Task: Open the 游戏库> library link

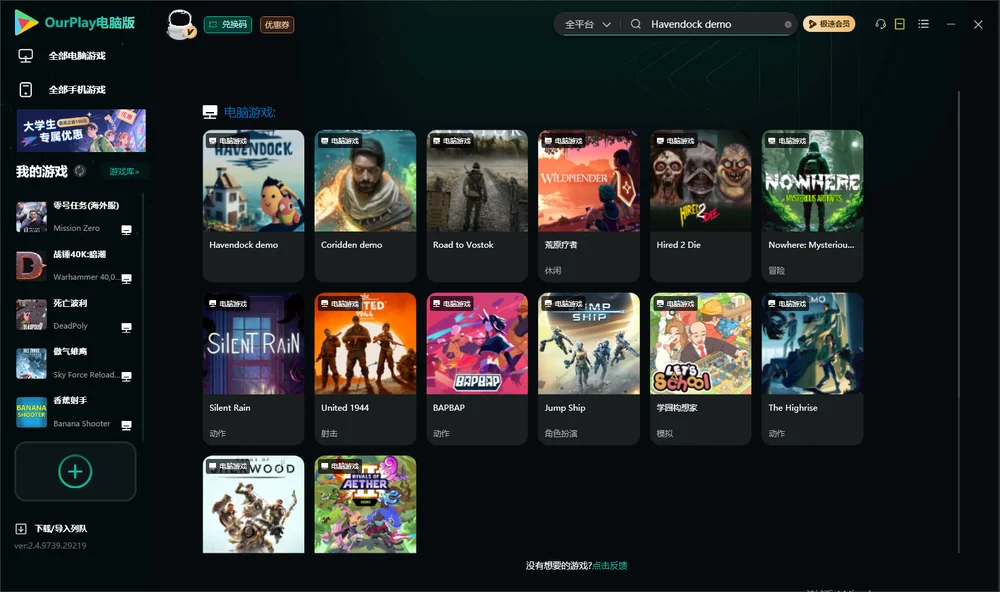Action: click(x=124, y=172)
